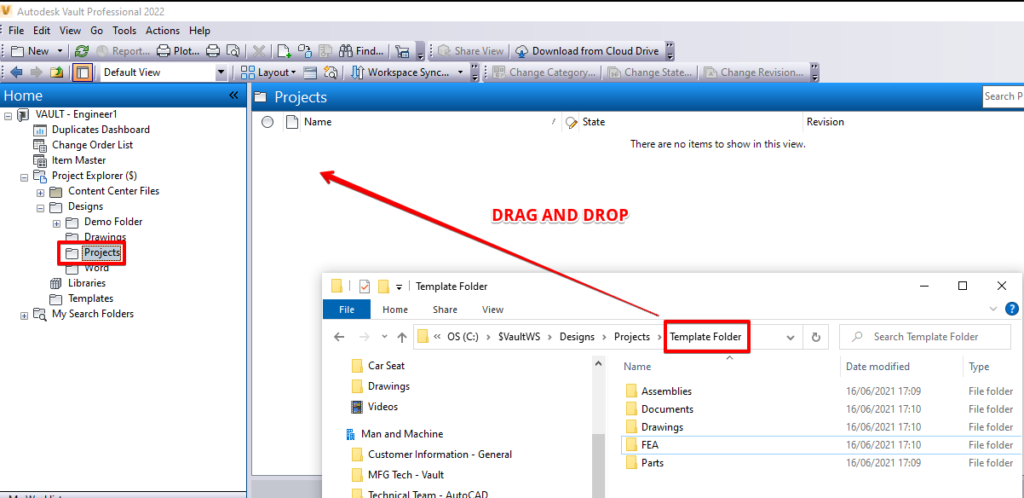Select the Projects folder in the tree
1024x498 pixels.
click(102, 253)
